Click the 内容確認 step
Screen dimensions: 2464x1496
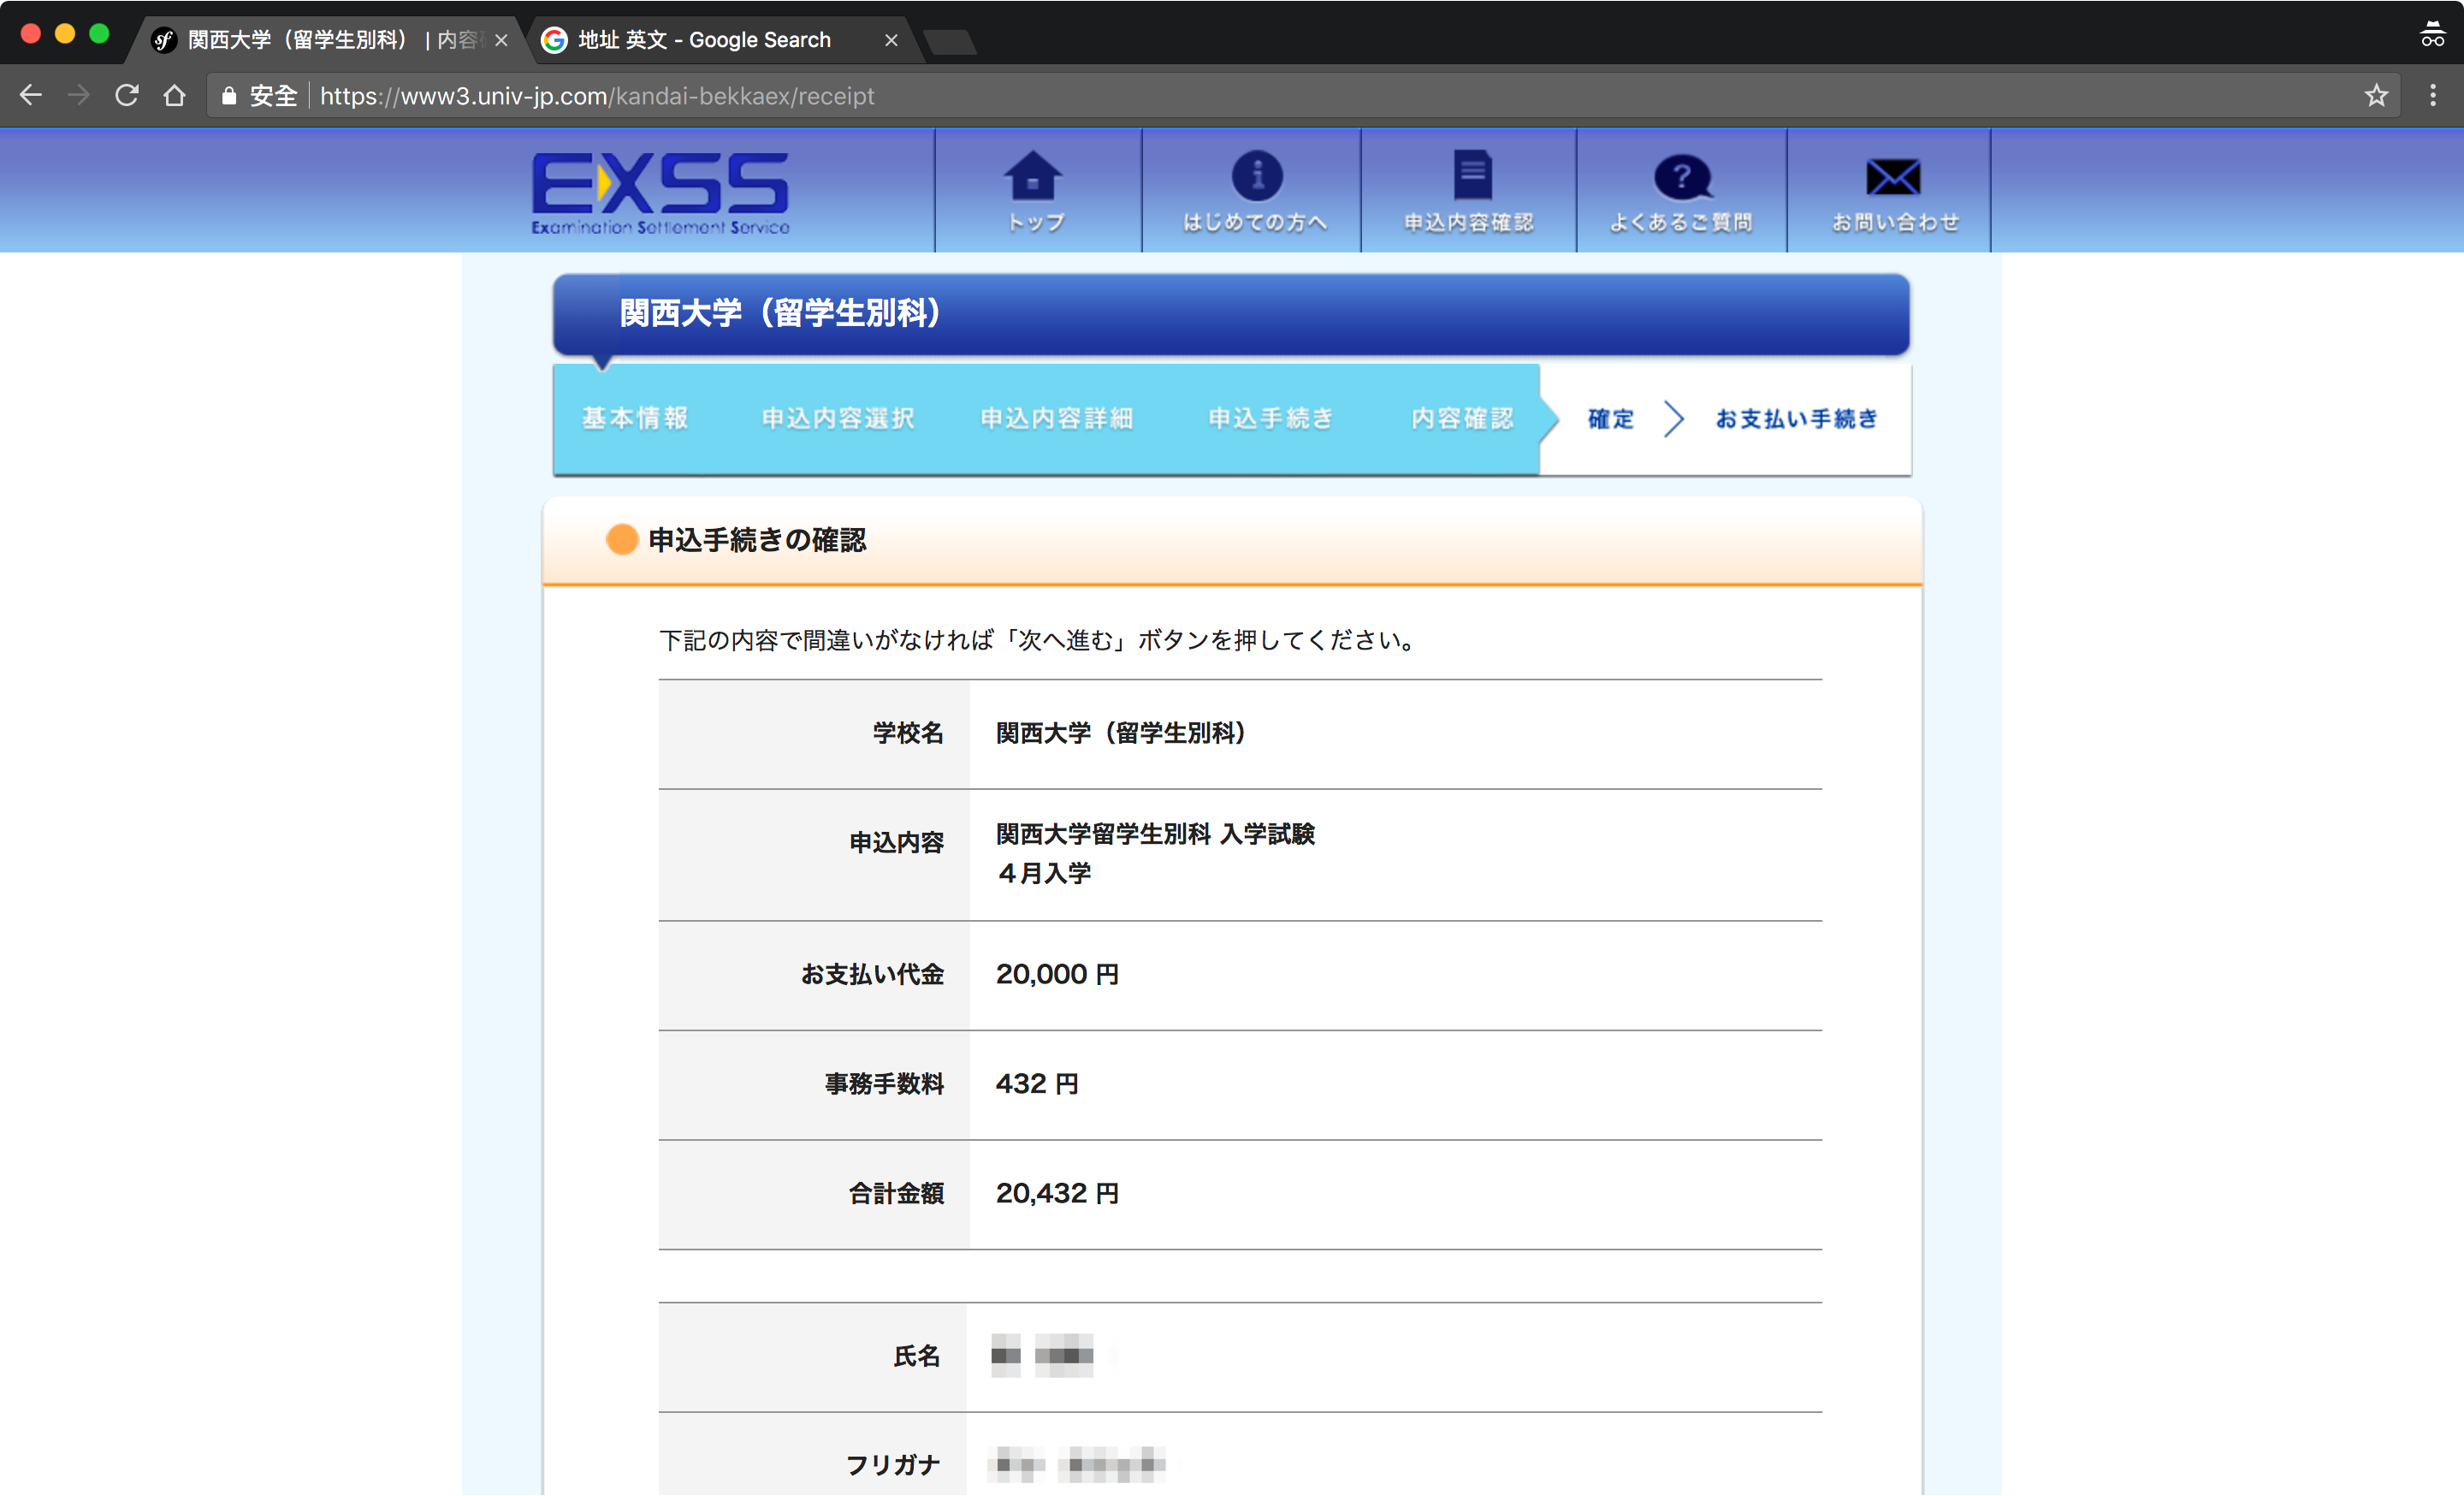click(1462, 418)
